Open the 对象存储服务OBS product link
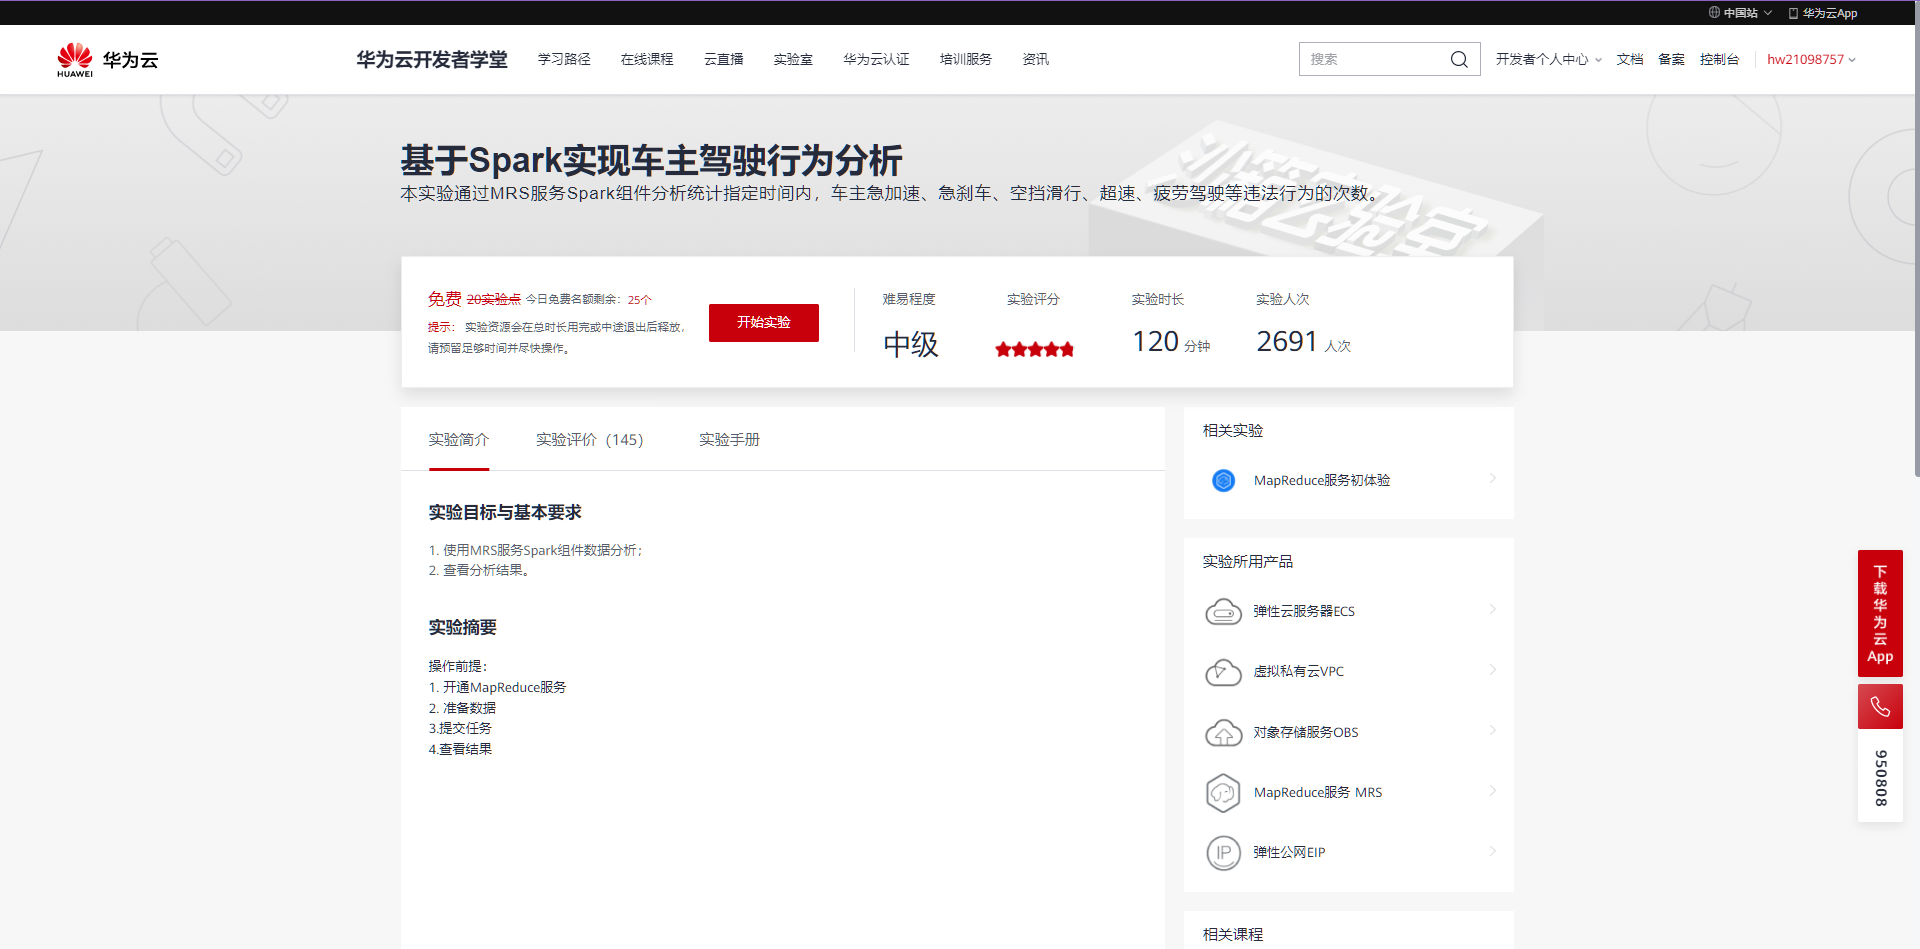Viewport: 1920px width, 949px height. tap(1306, 732)
